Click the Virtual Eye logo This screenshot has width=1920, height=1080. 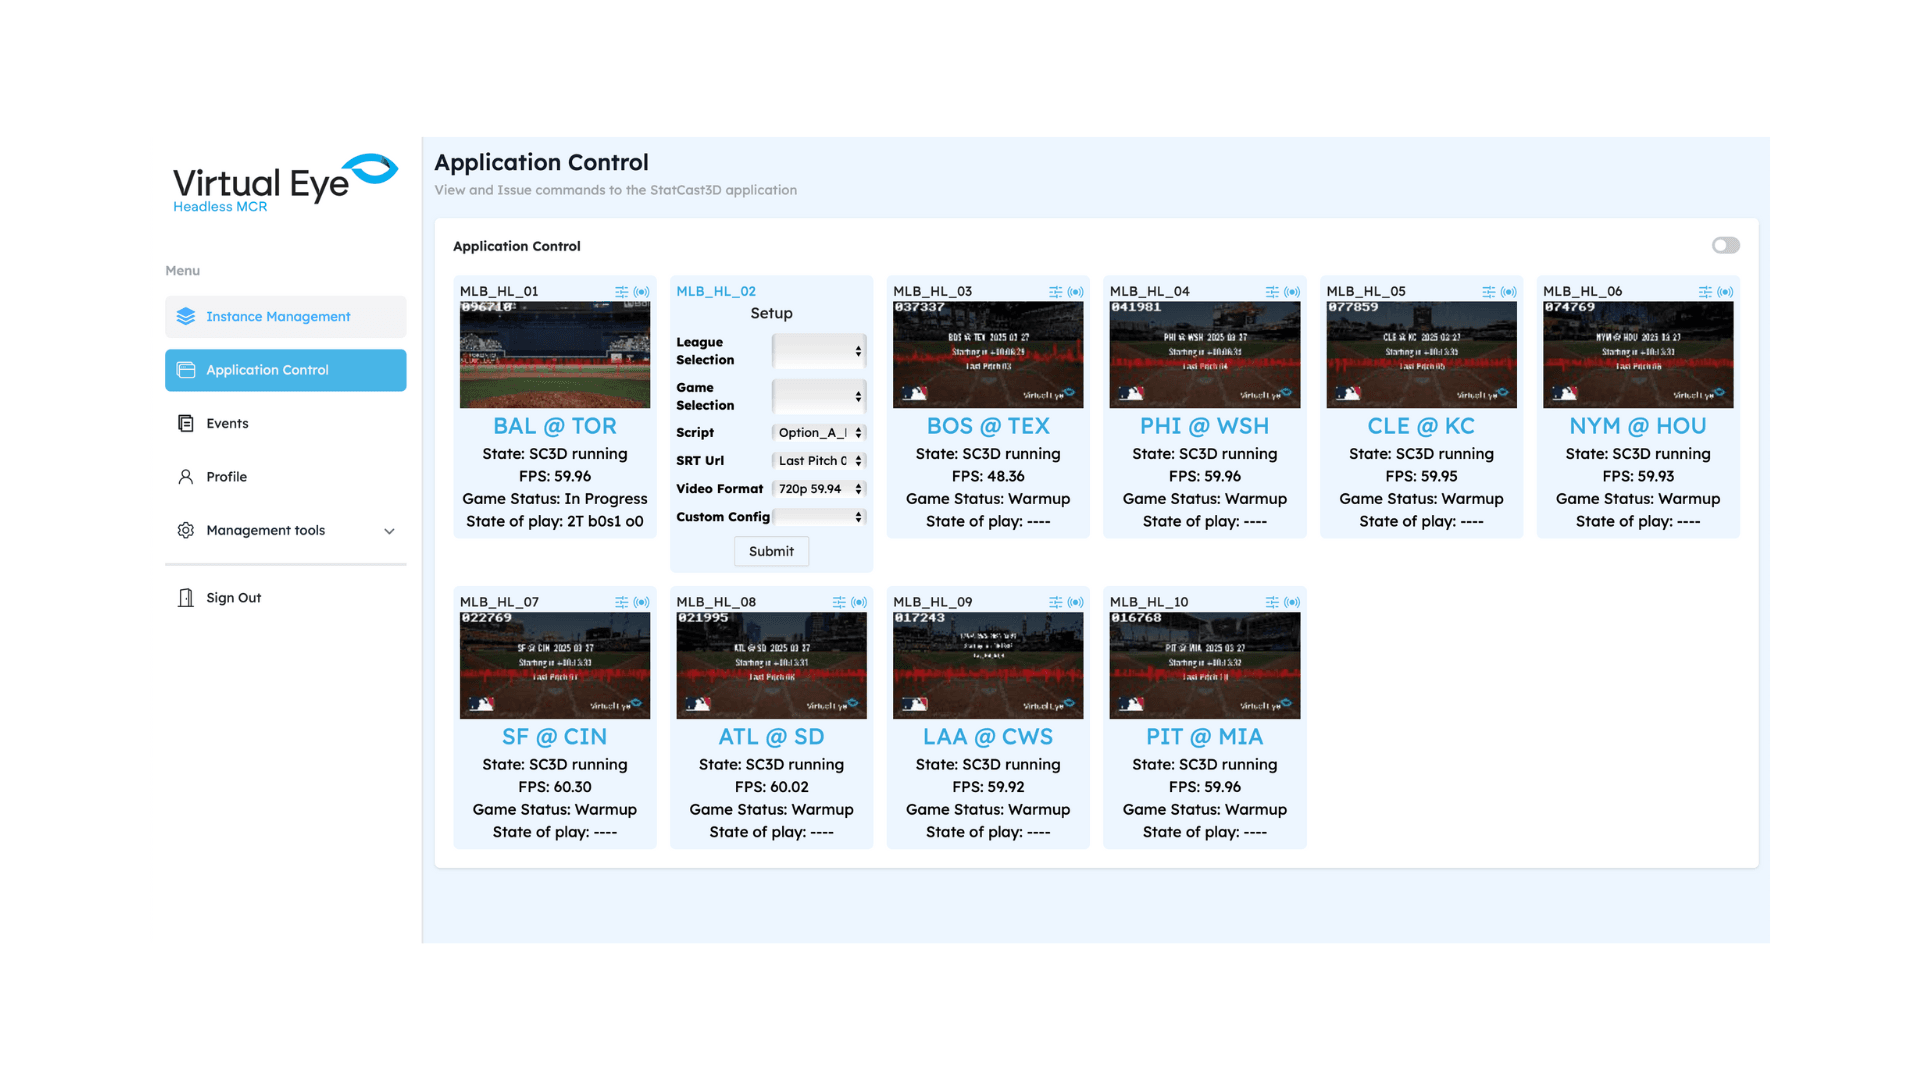click(285, 182)
